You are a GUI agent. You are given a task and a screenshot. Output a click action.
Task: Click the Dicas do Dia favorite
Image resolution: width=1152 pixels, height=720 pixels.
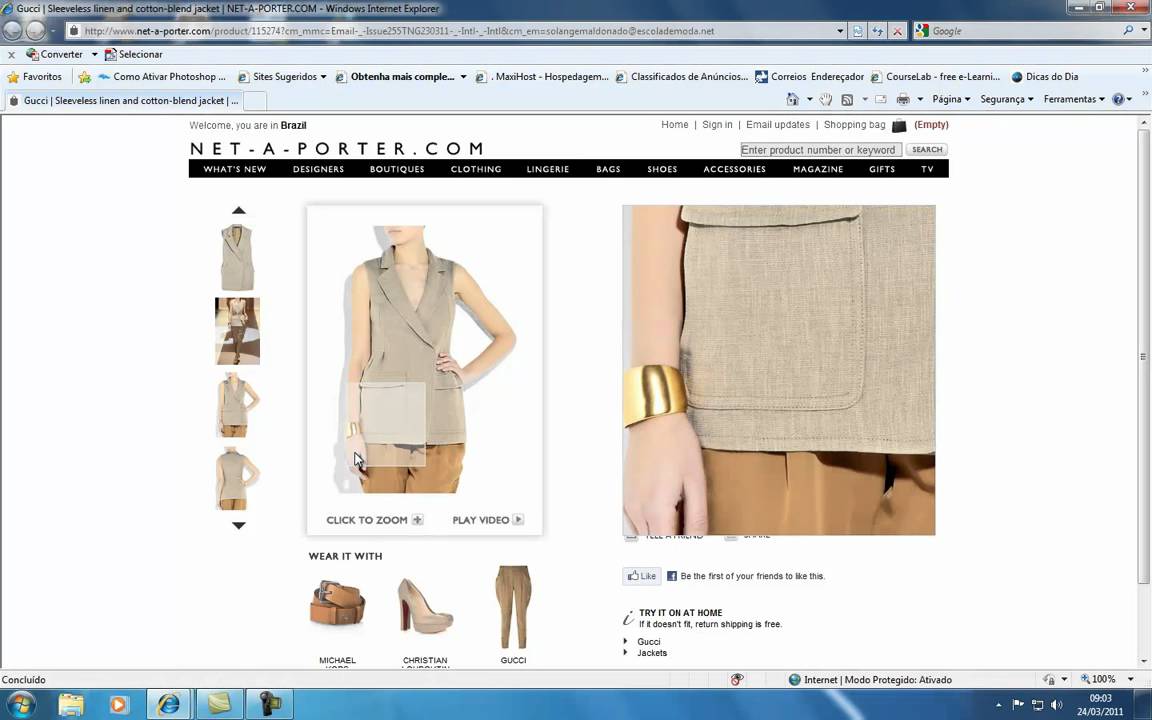(1045, 76)
